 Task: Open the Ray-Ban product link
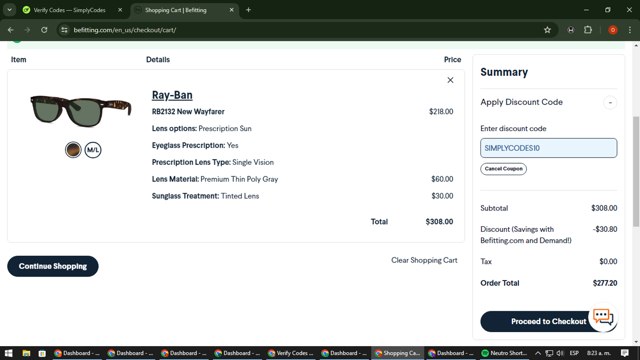pos(172,95)
